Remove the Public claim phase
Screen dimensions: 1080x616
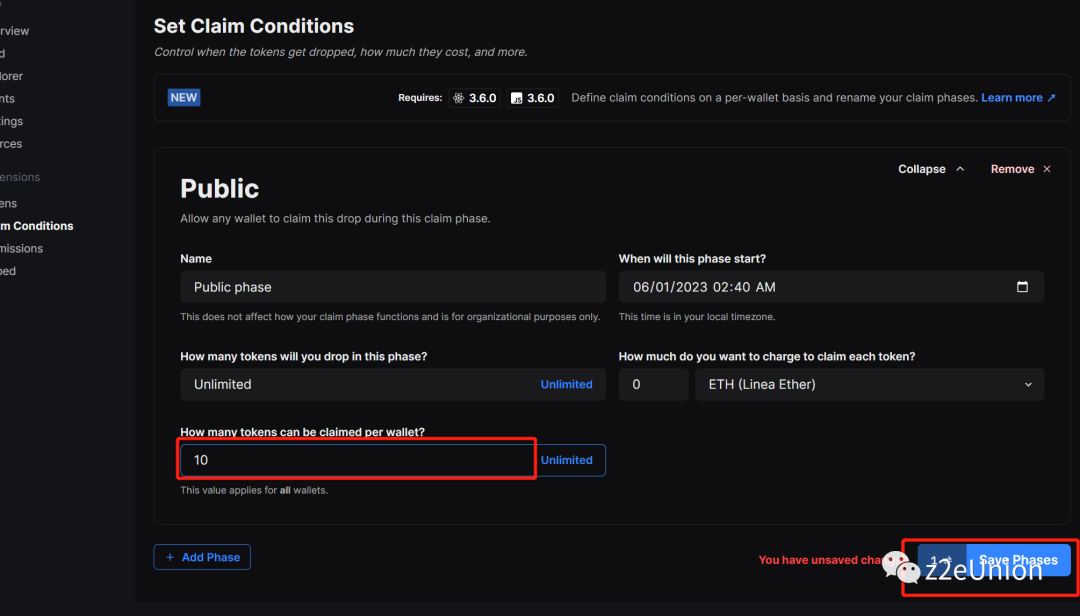point(1020,169)
